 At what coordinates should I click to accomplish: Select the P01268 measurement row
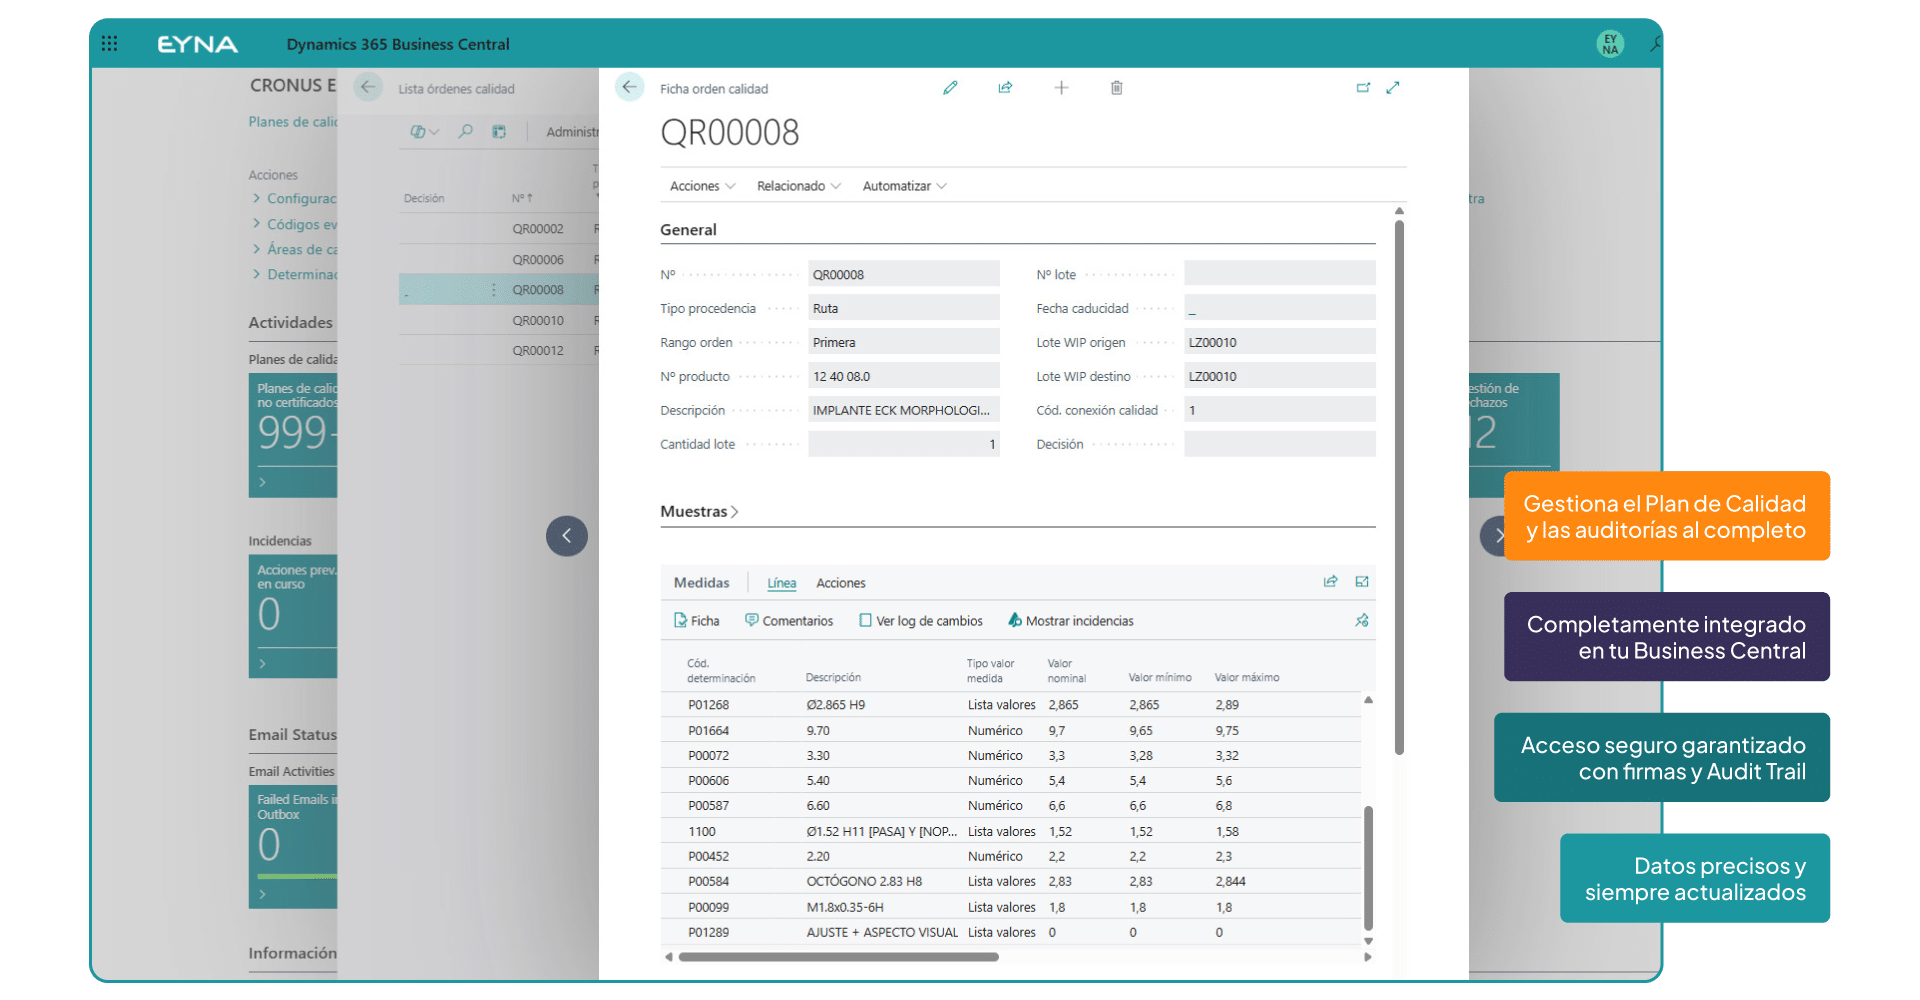[1010, 705]
